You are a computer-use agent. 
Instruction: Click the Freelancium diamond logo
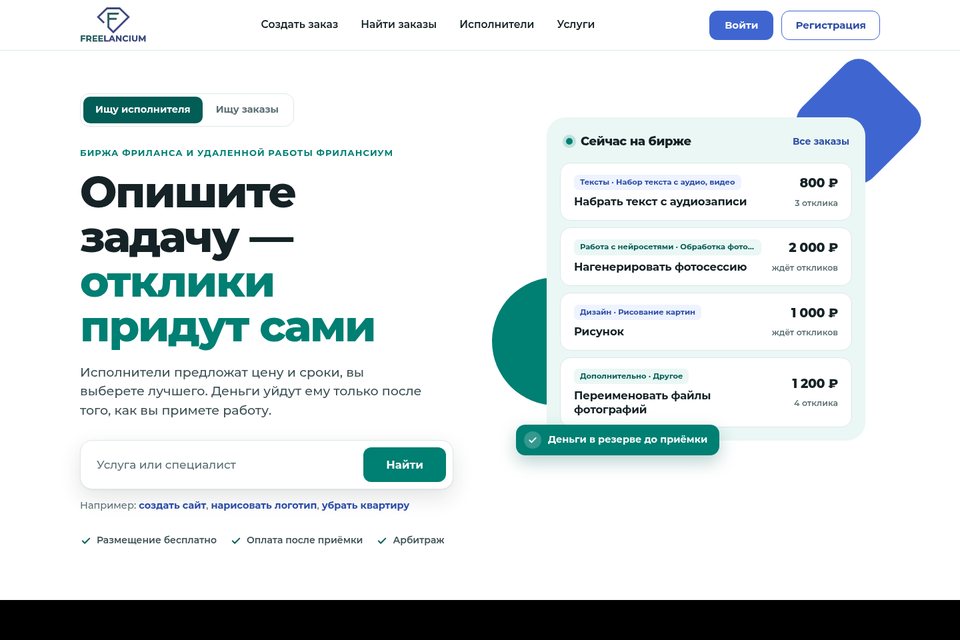113,25
